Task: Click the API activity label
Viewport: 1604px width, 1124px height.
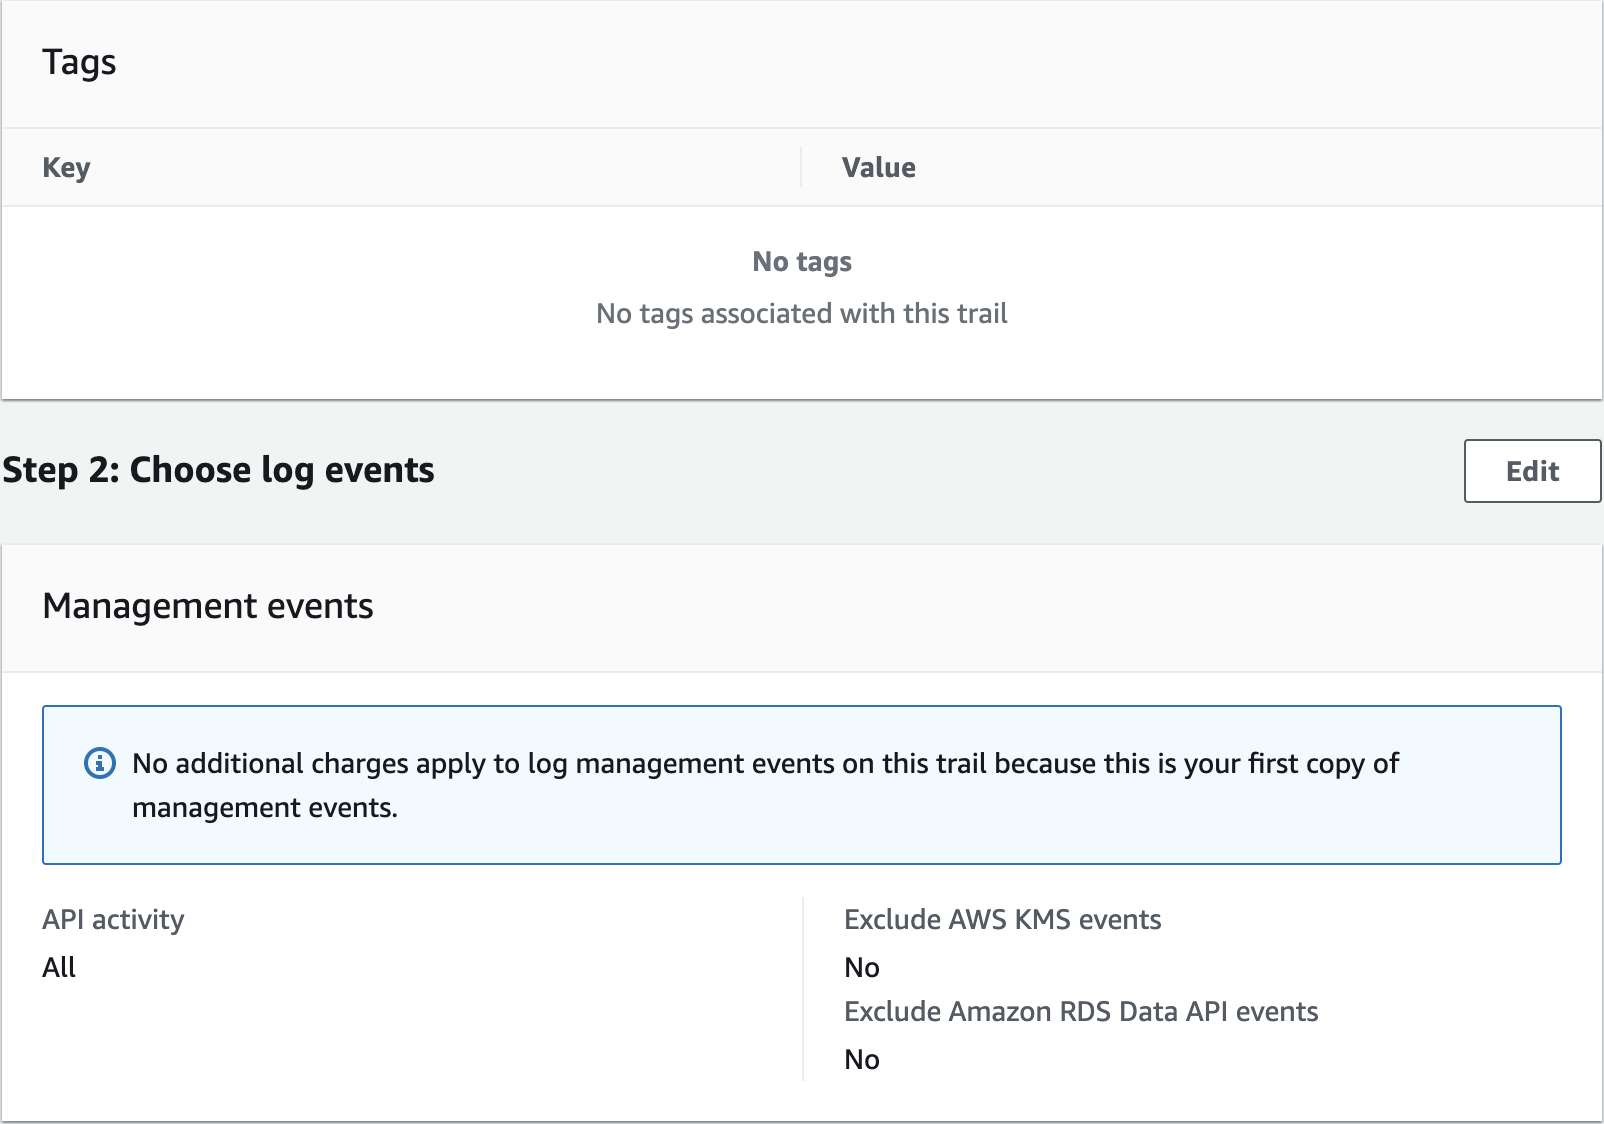Action: [113, 920]
